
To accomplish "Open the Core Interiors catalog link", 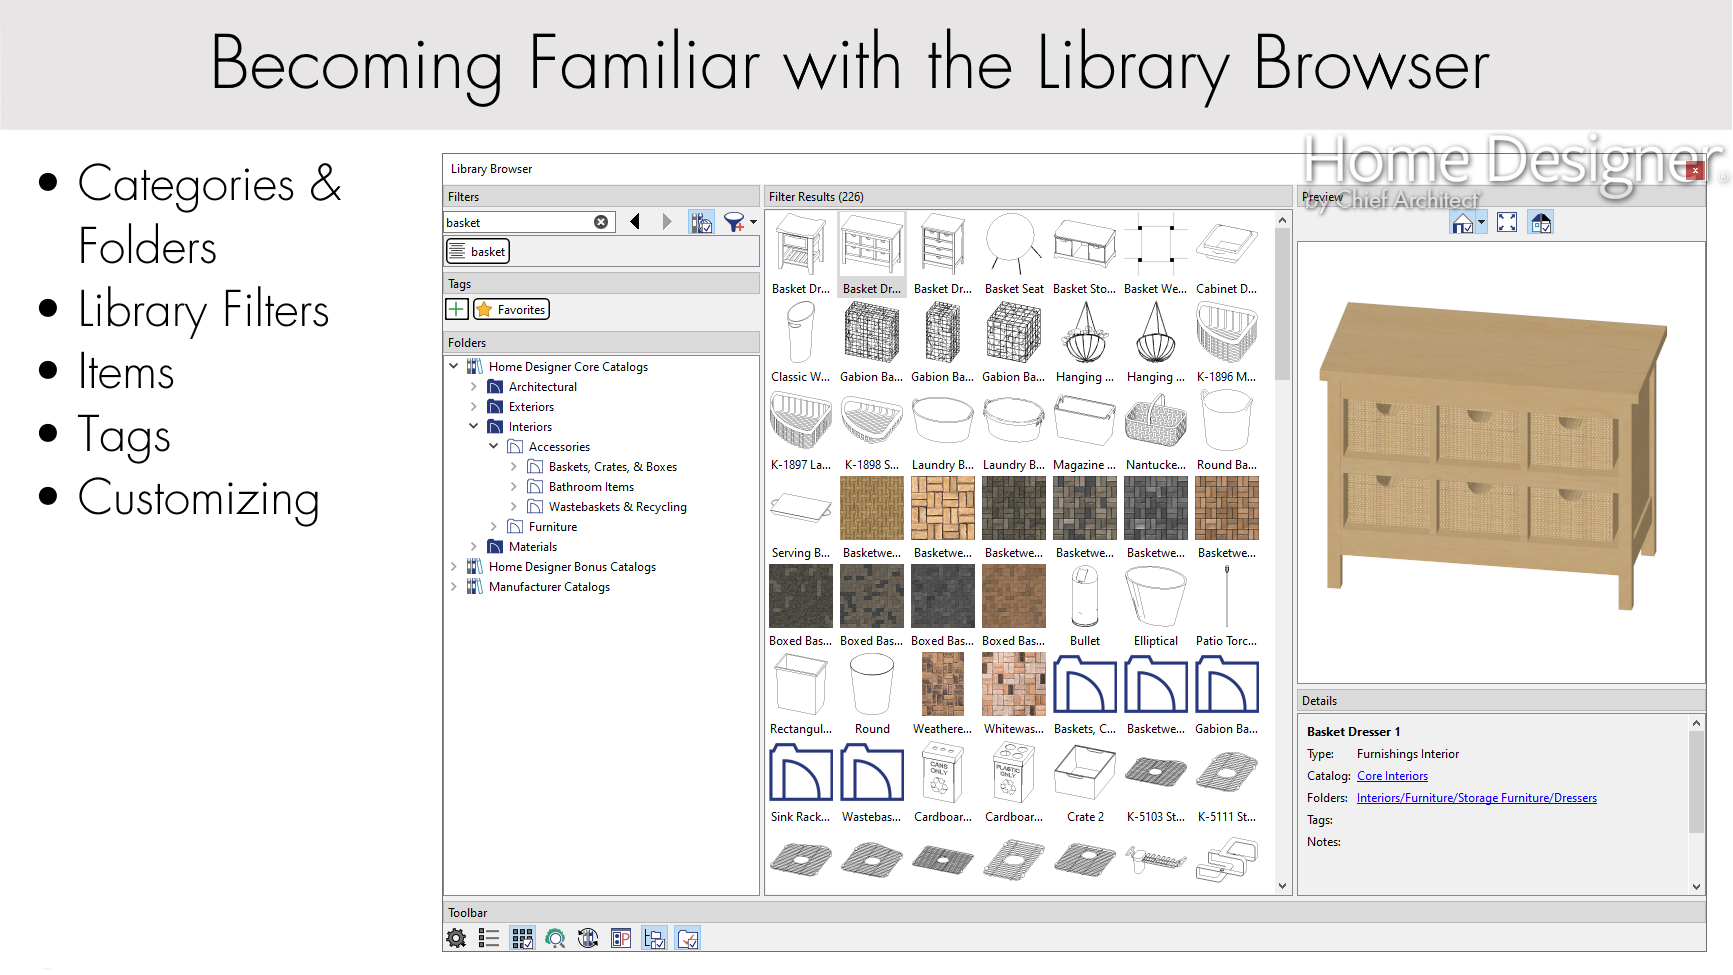I will 1392,776.
